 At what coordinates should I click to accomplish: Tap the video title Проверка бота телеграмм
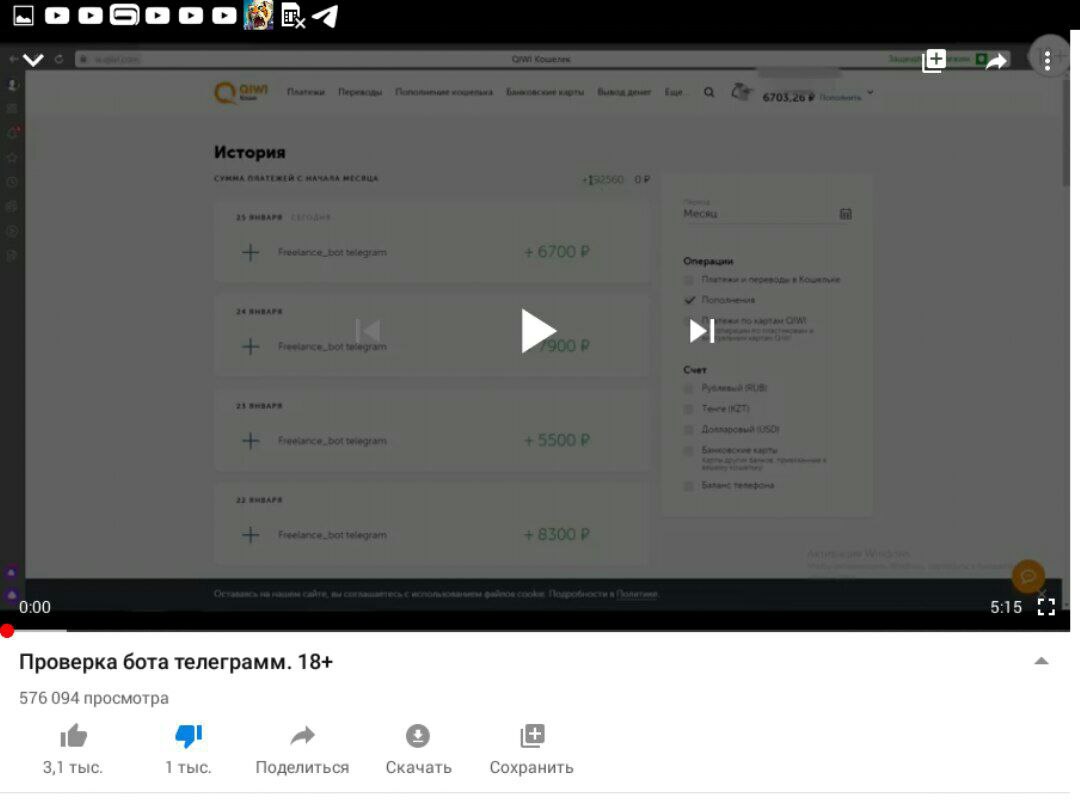176,661
